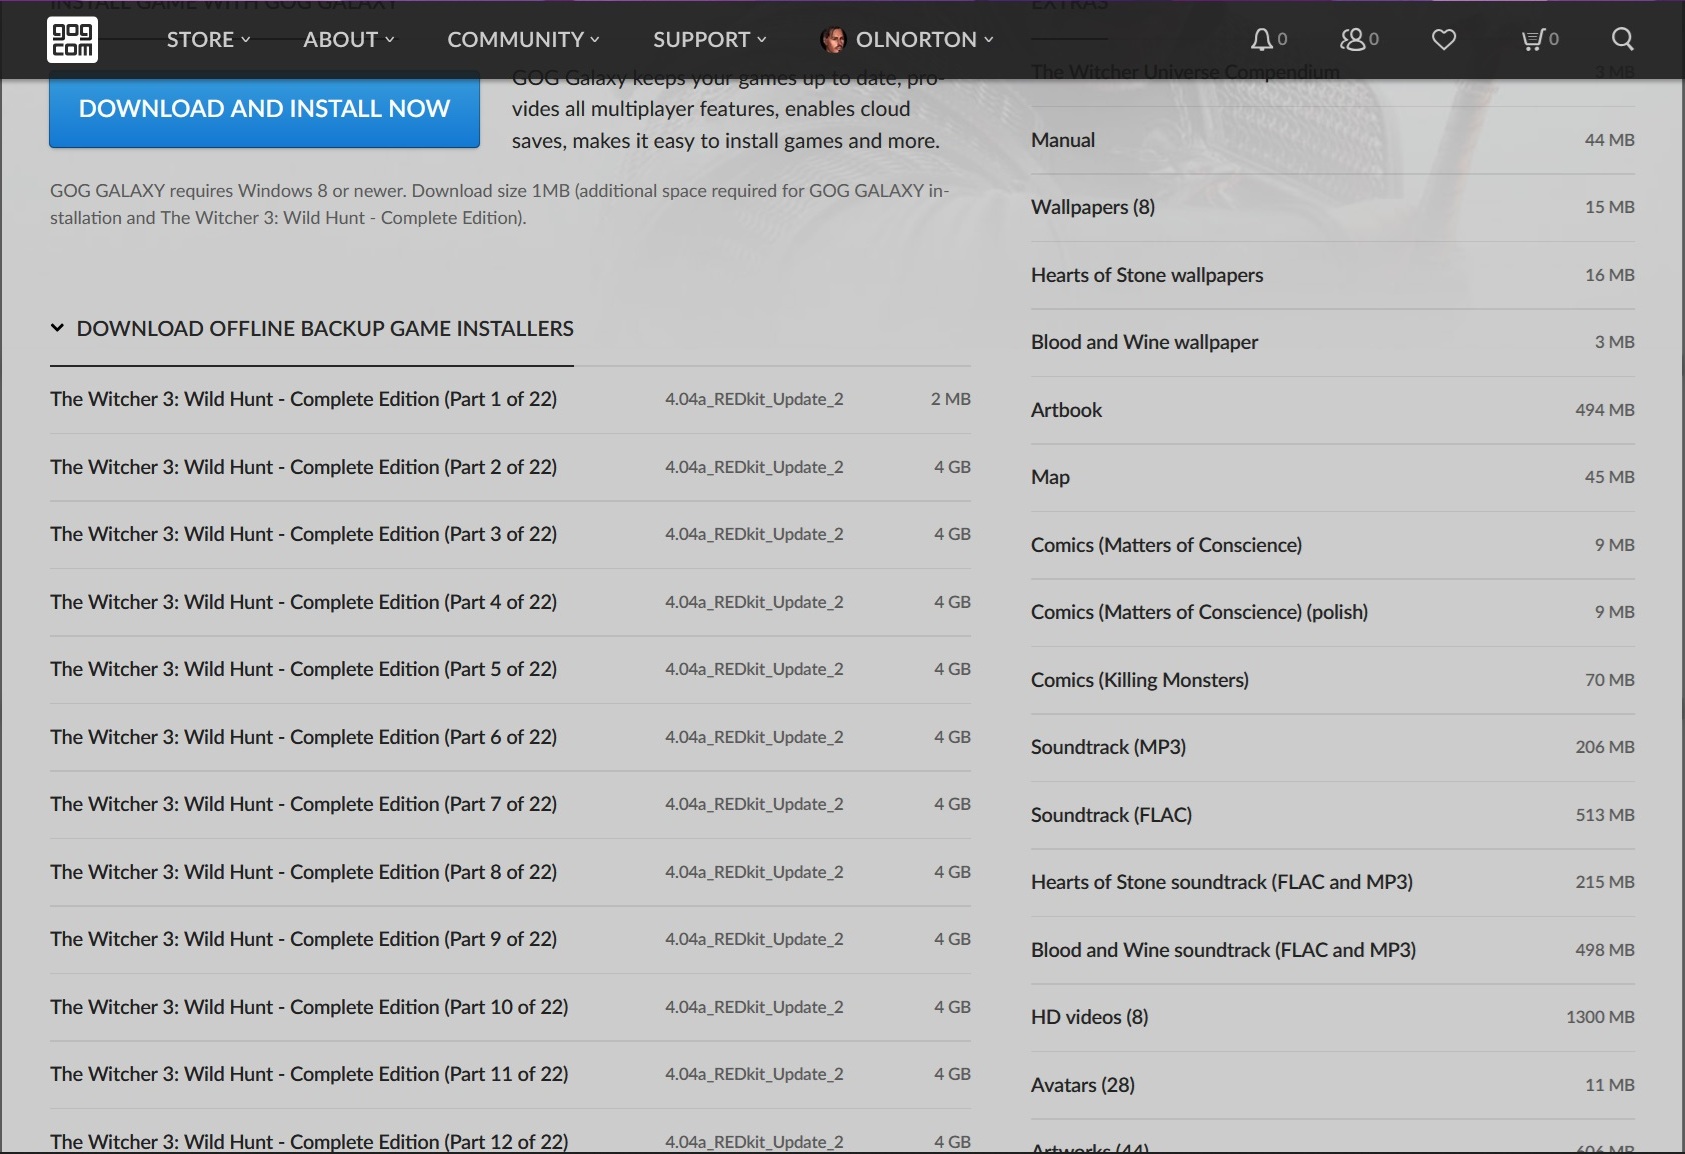Download Complete Edition Part 4 of 22

pos(510,602)
